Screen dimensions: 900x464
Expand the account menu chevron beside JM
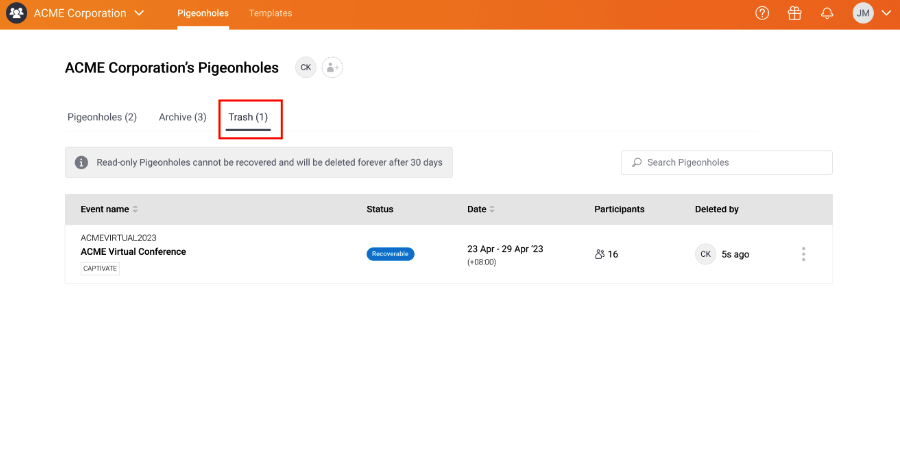tap(885, 13)
